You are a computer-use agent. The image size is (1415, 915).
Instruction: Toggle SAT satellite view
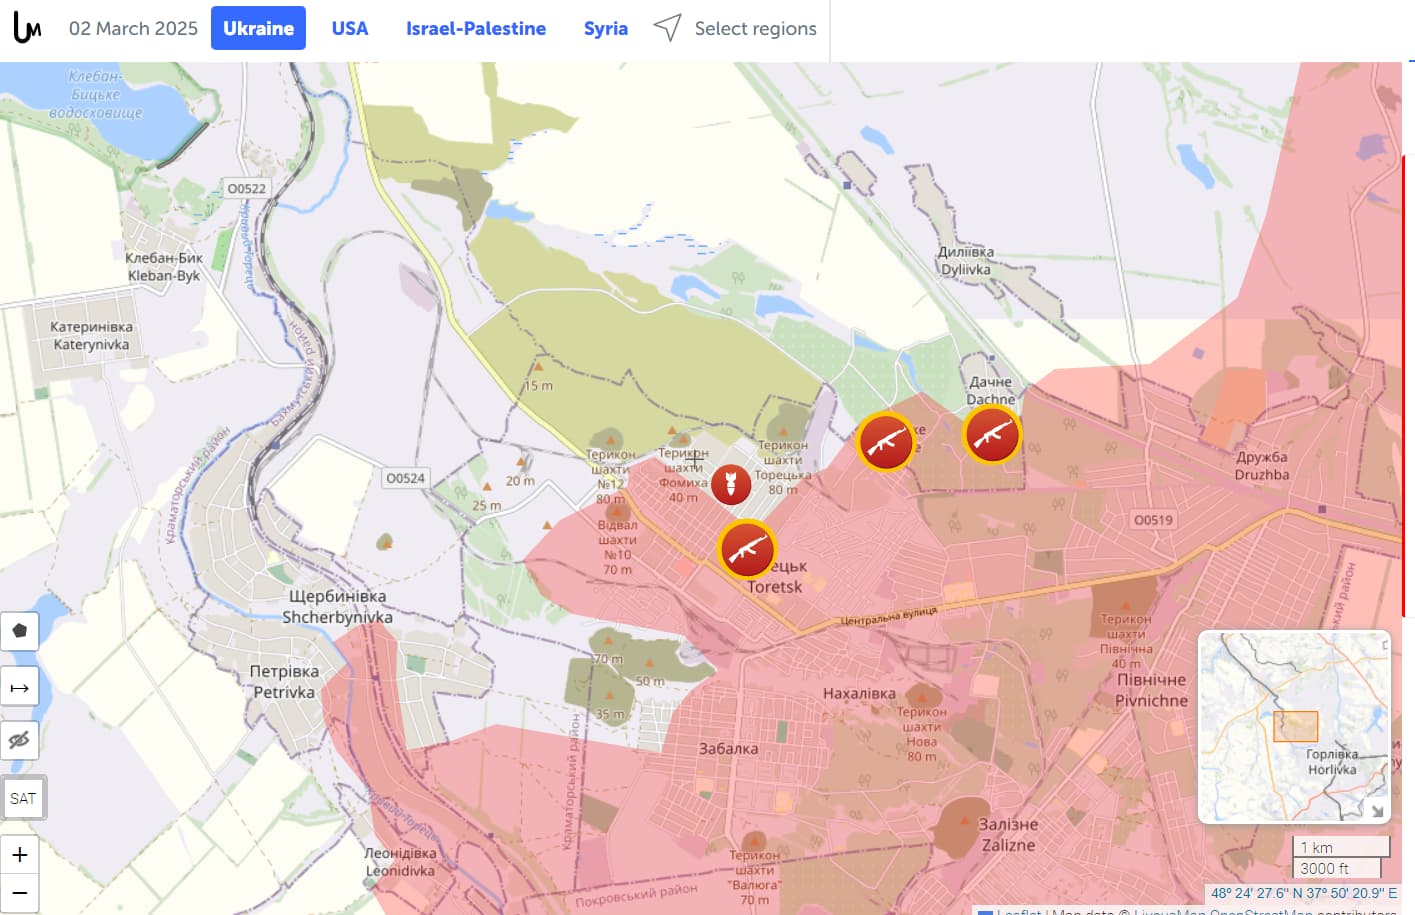click(x=22, y=798)
